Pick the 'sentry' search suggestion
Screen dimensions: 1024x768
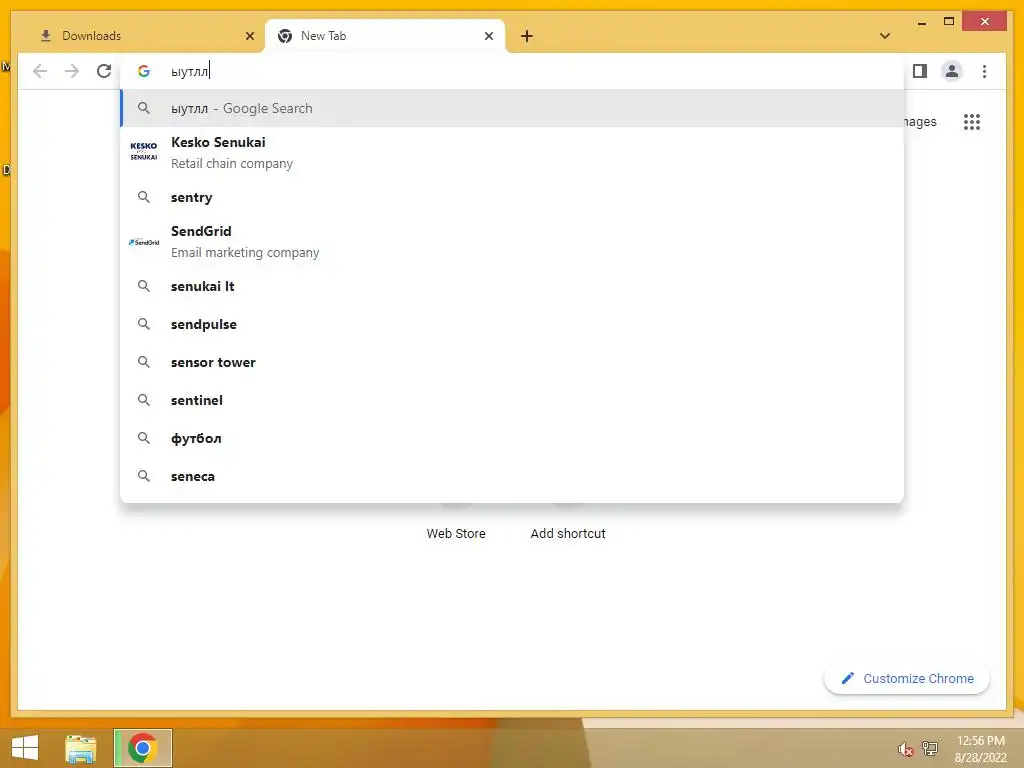pyautogui.click(x=513, y=197)
